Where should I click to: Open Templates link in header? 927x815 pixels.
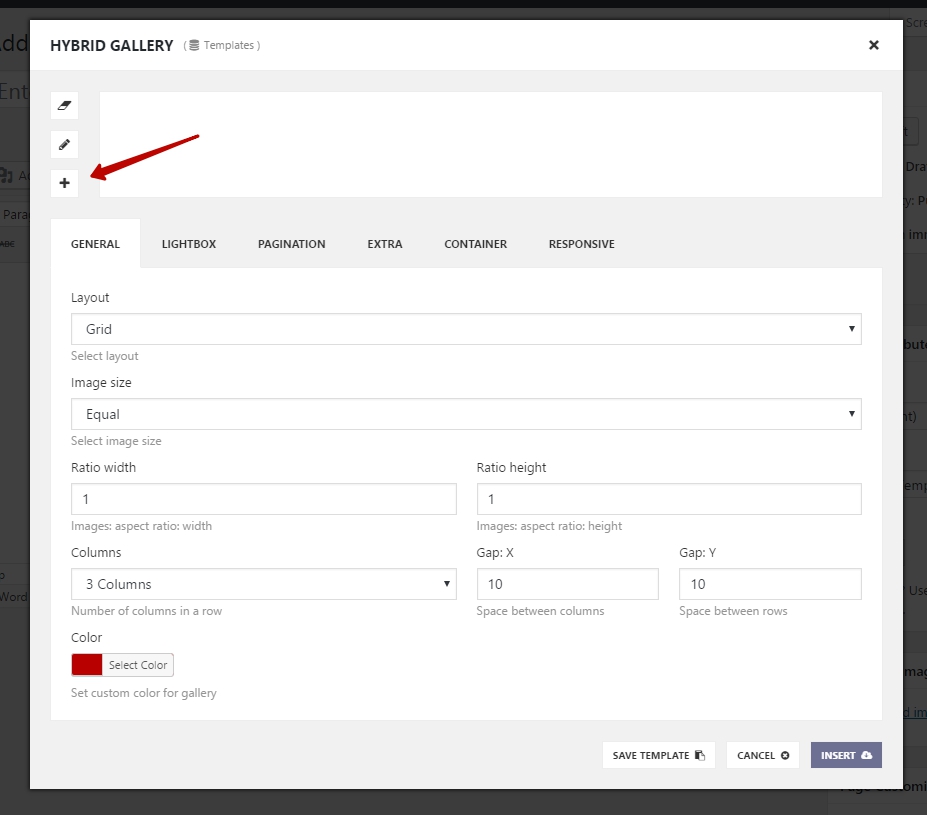point(222,46)
